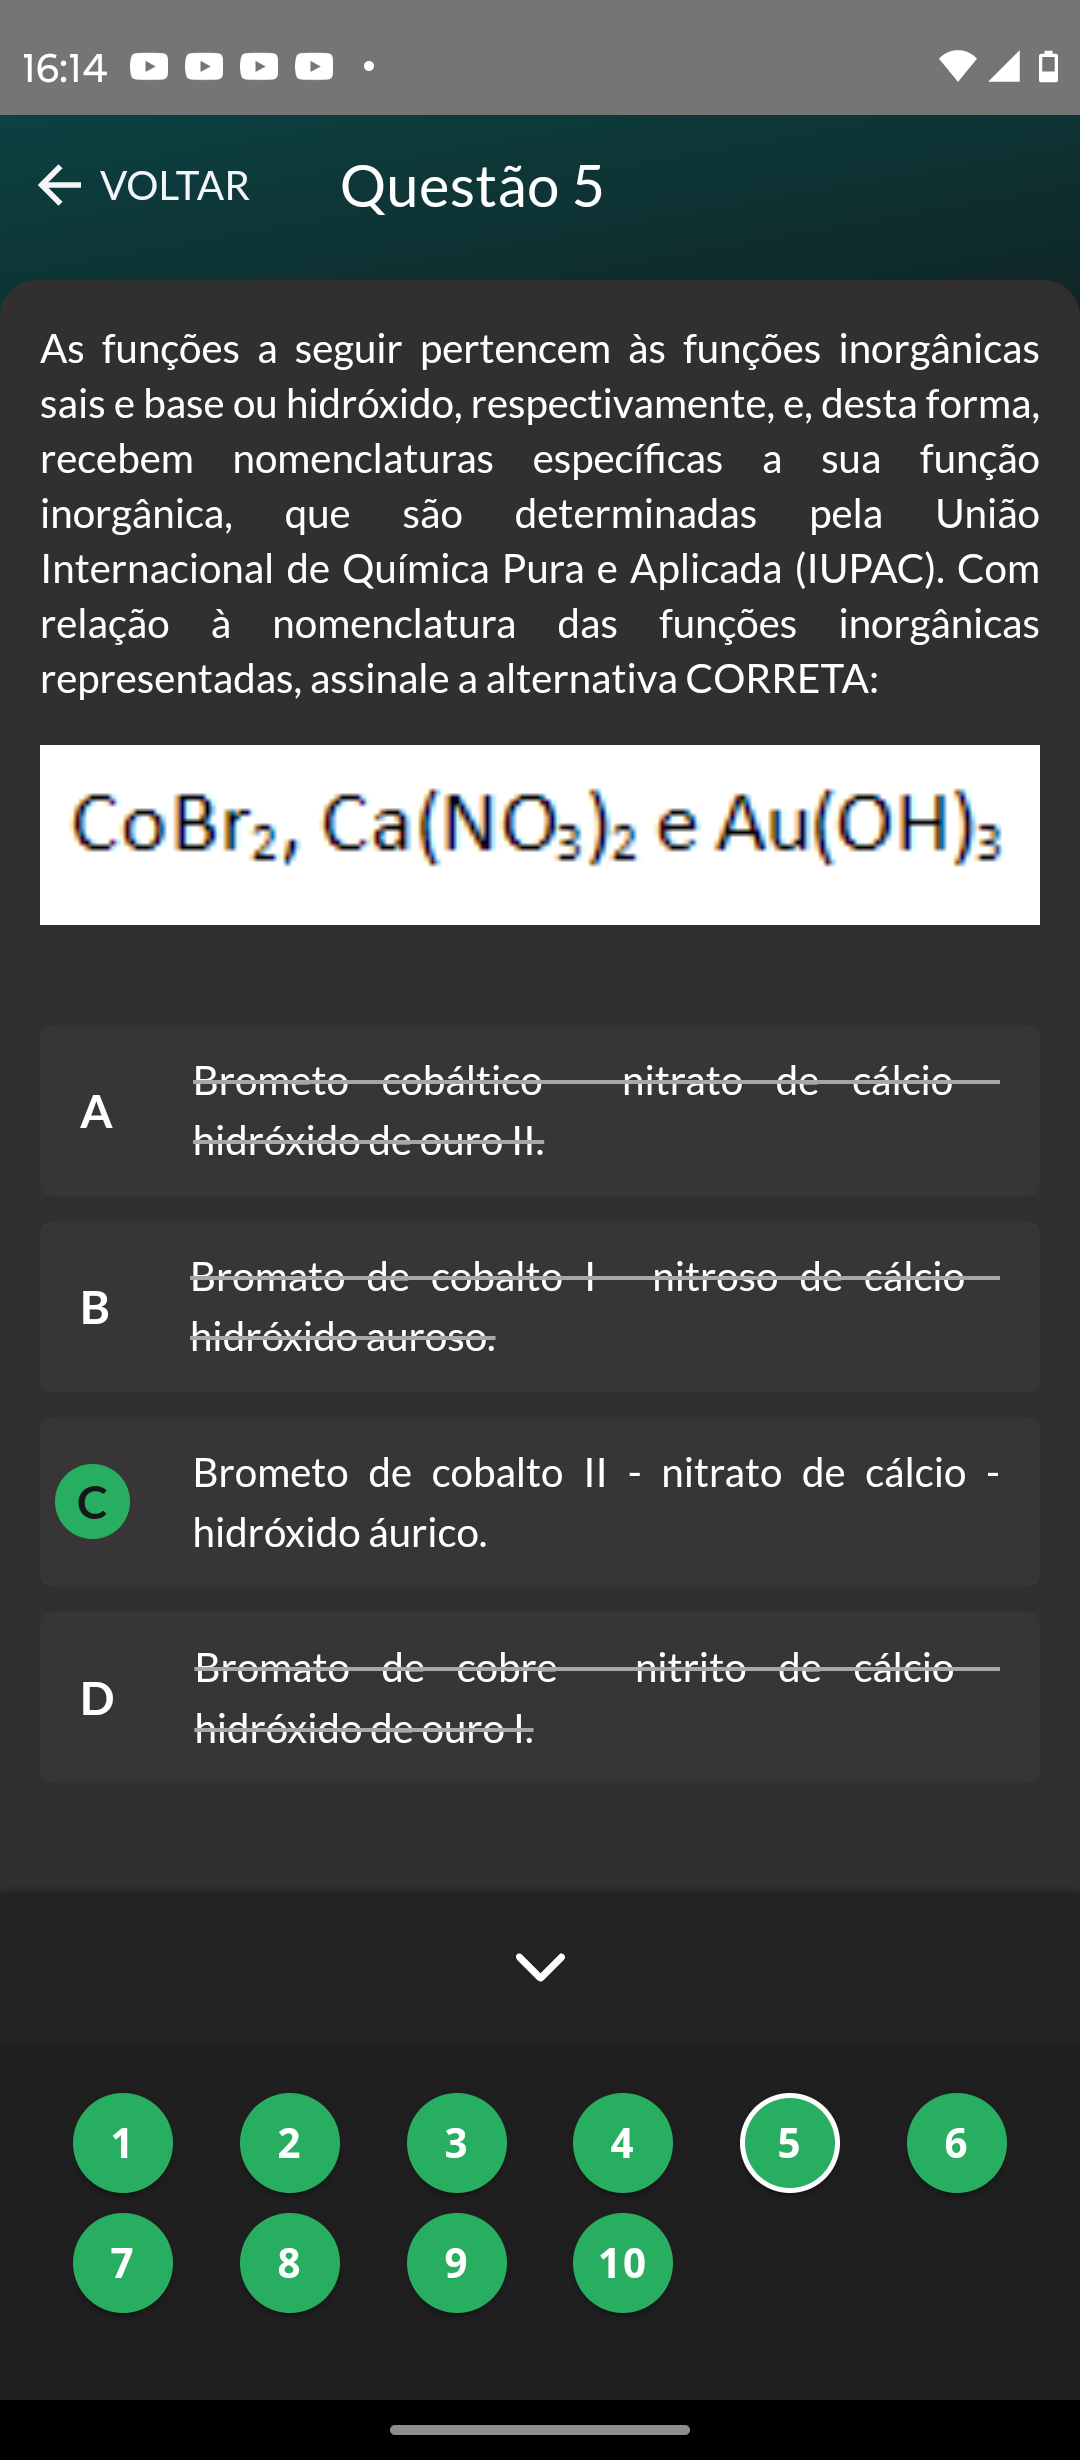Go to question 6
The height and width of the screenshot is (2460, 1080).
[x=957, y=2143]
